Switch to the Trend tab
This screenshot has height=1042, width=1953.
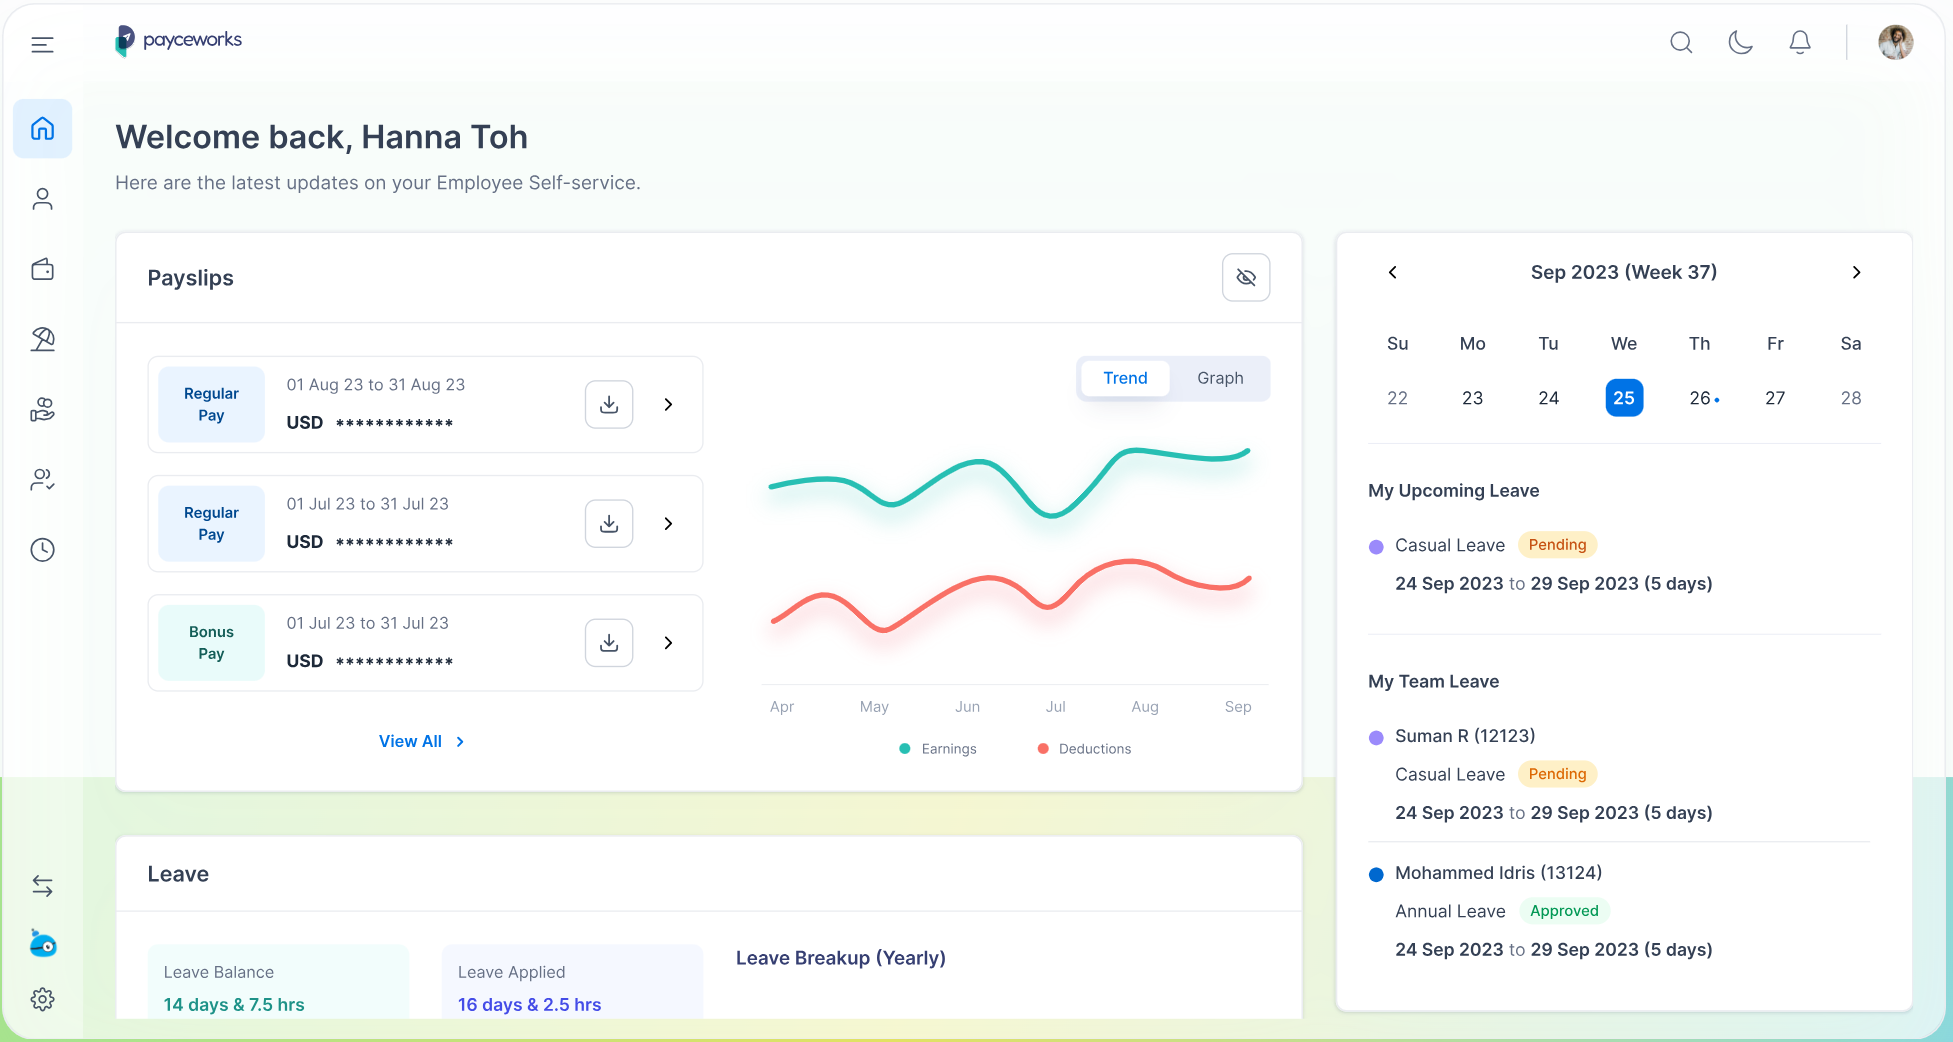(1125, 378)
